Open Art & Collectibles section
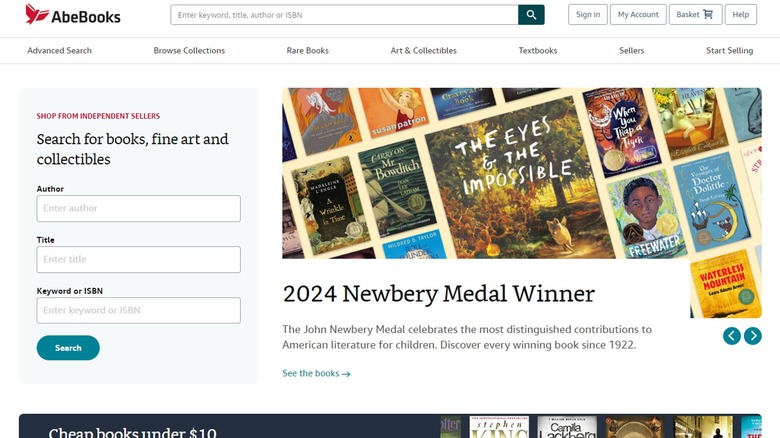The width and height of the screenshot is (780, 438). (423, 51)
